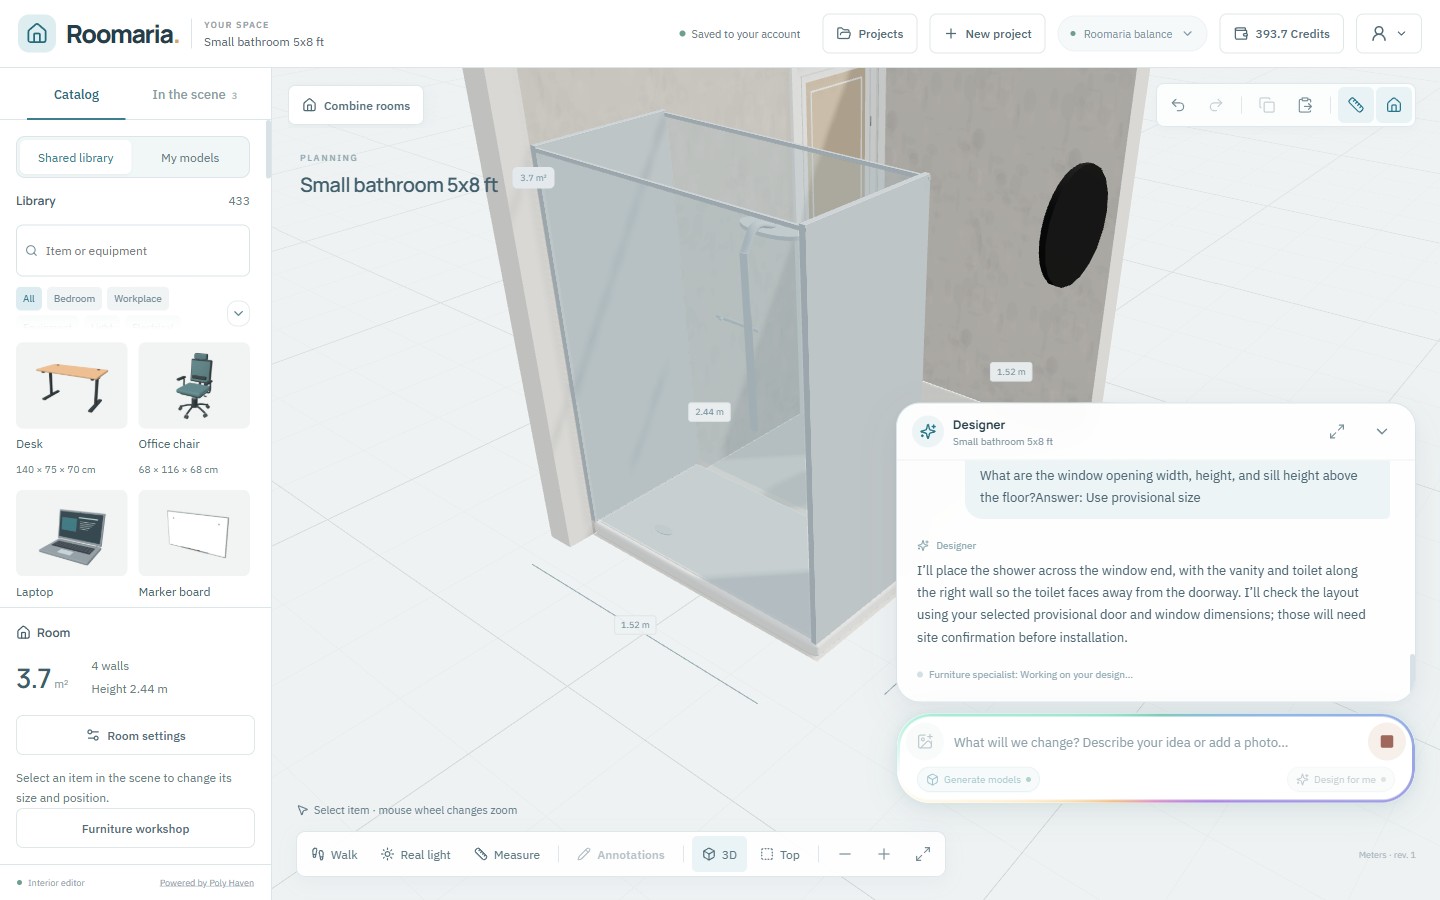This screenshot has width=1440, height=900.
Task: Toggle the room house view icon
Action: coord(1394,105)
